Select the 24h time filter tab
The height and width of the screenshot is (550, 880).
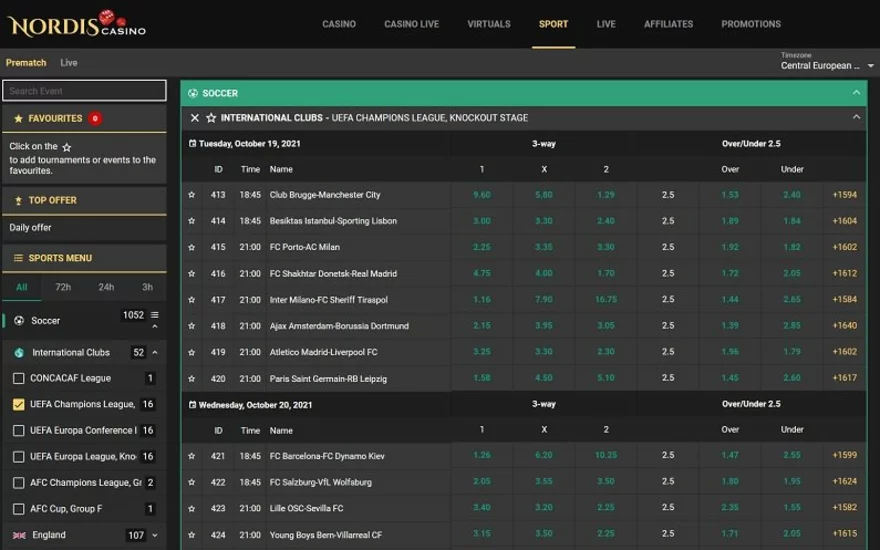pyautogui.click(x=105, y=287)
